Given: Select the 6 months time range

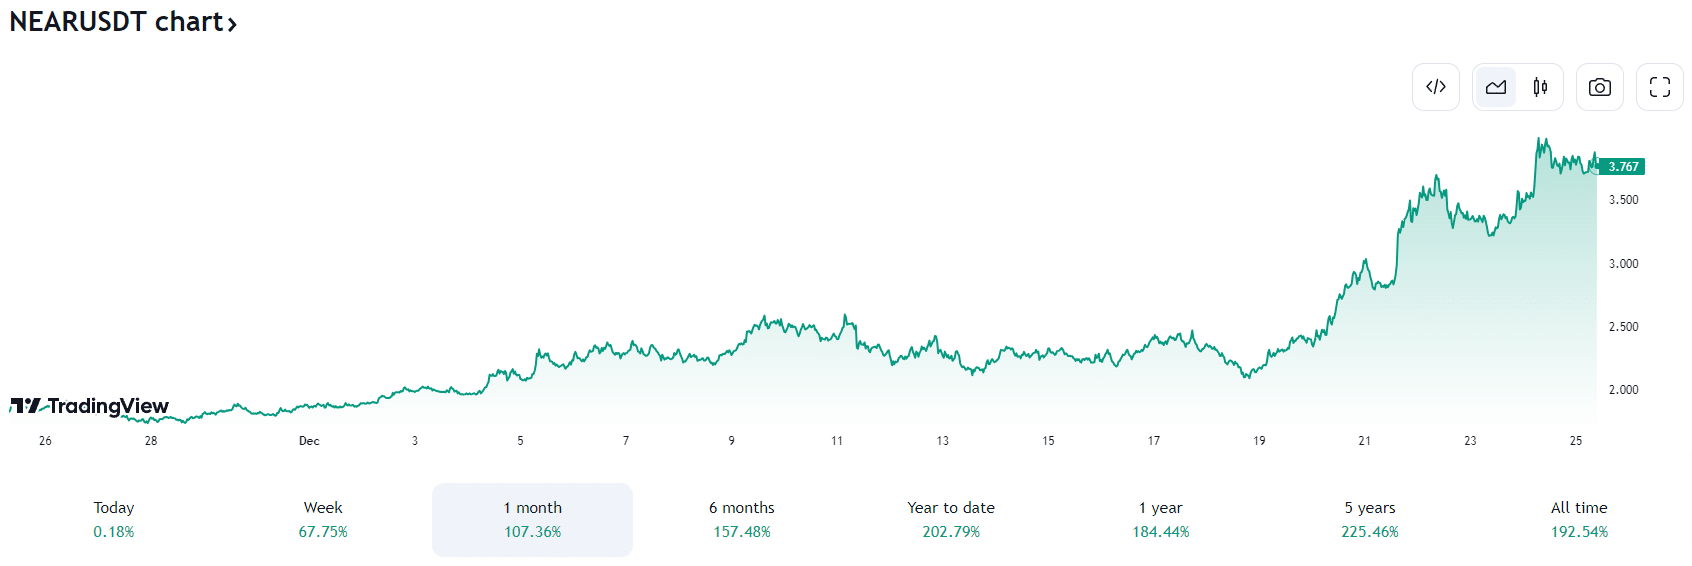Looking at the screenshot, I should (742, 520).
